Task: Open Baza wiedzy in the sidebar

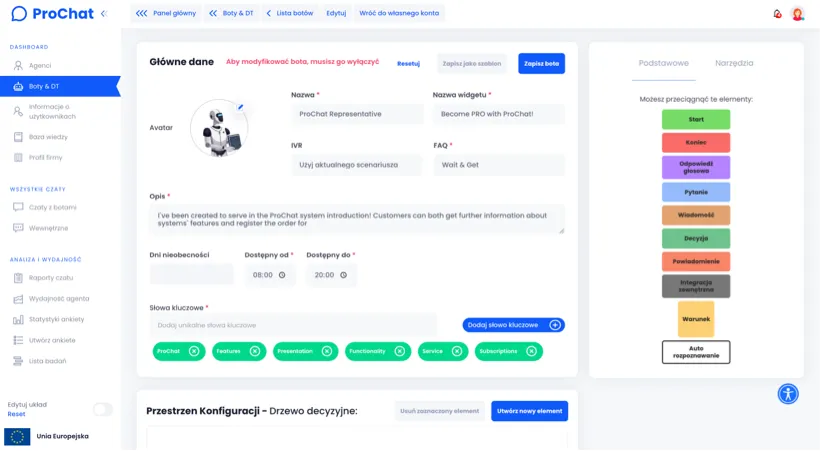Action: click(x=48, y=136)
